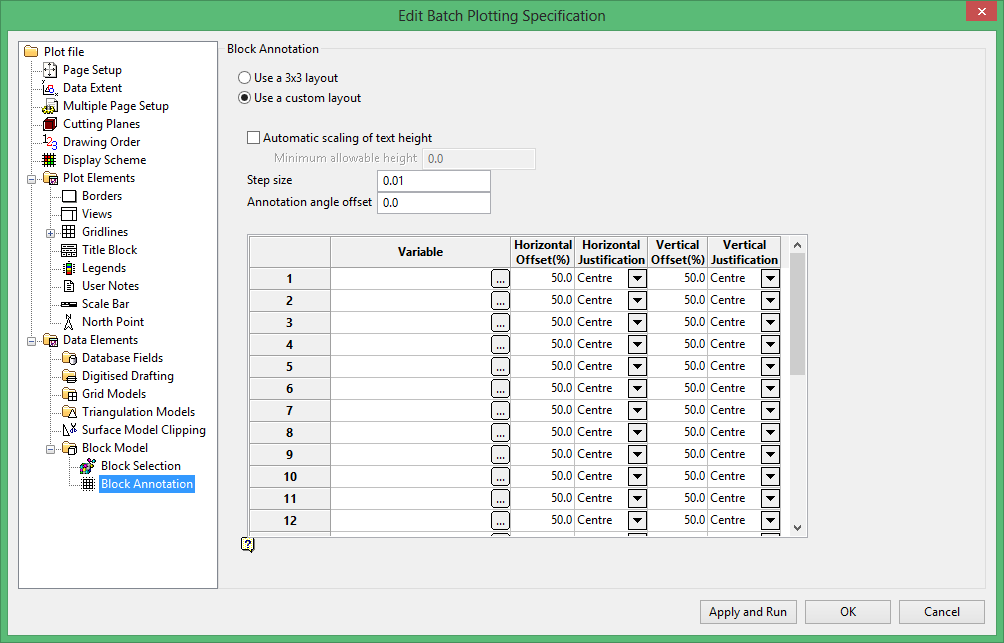The height and width of the screenshot is (643, 1004).
Task: Click the help question mark icon
Action: coord(248,544)
